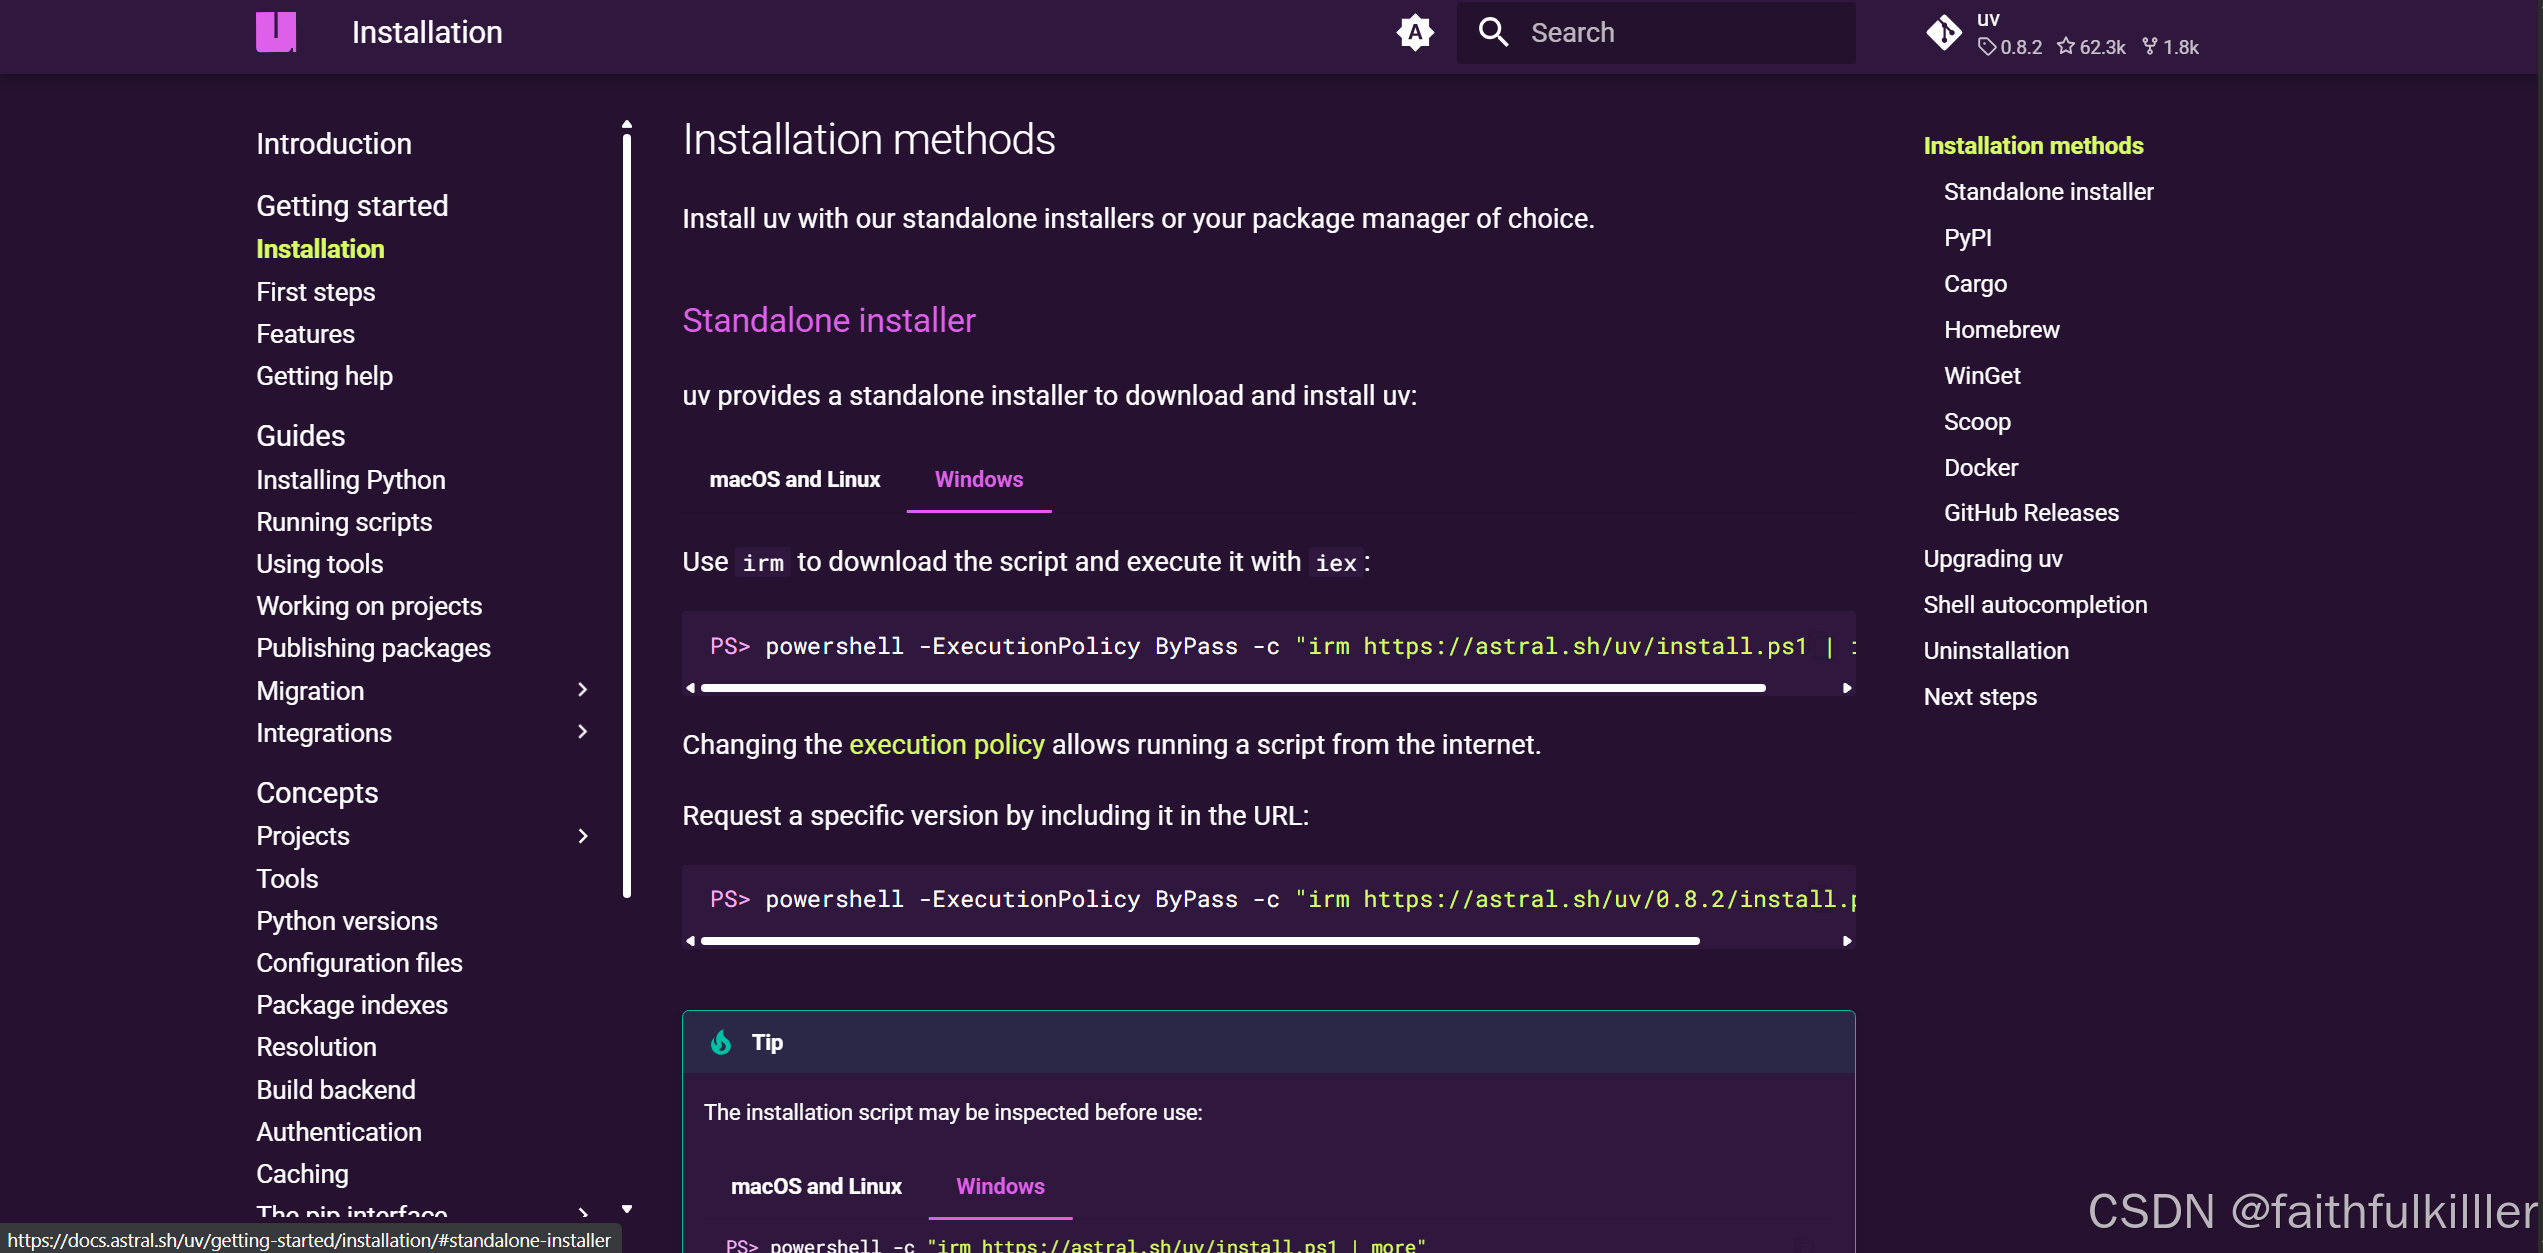The width and height of the screenshot is (2543, 1253).
Task: Expand the Integrations section
Action: pos(583,732)
